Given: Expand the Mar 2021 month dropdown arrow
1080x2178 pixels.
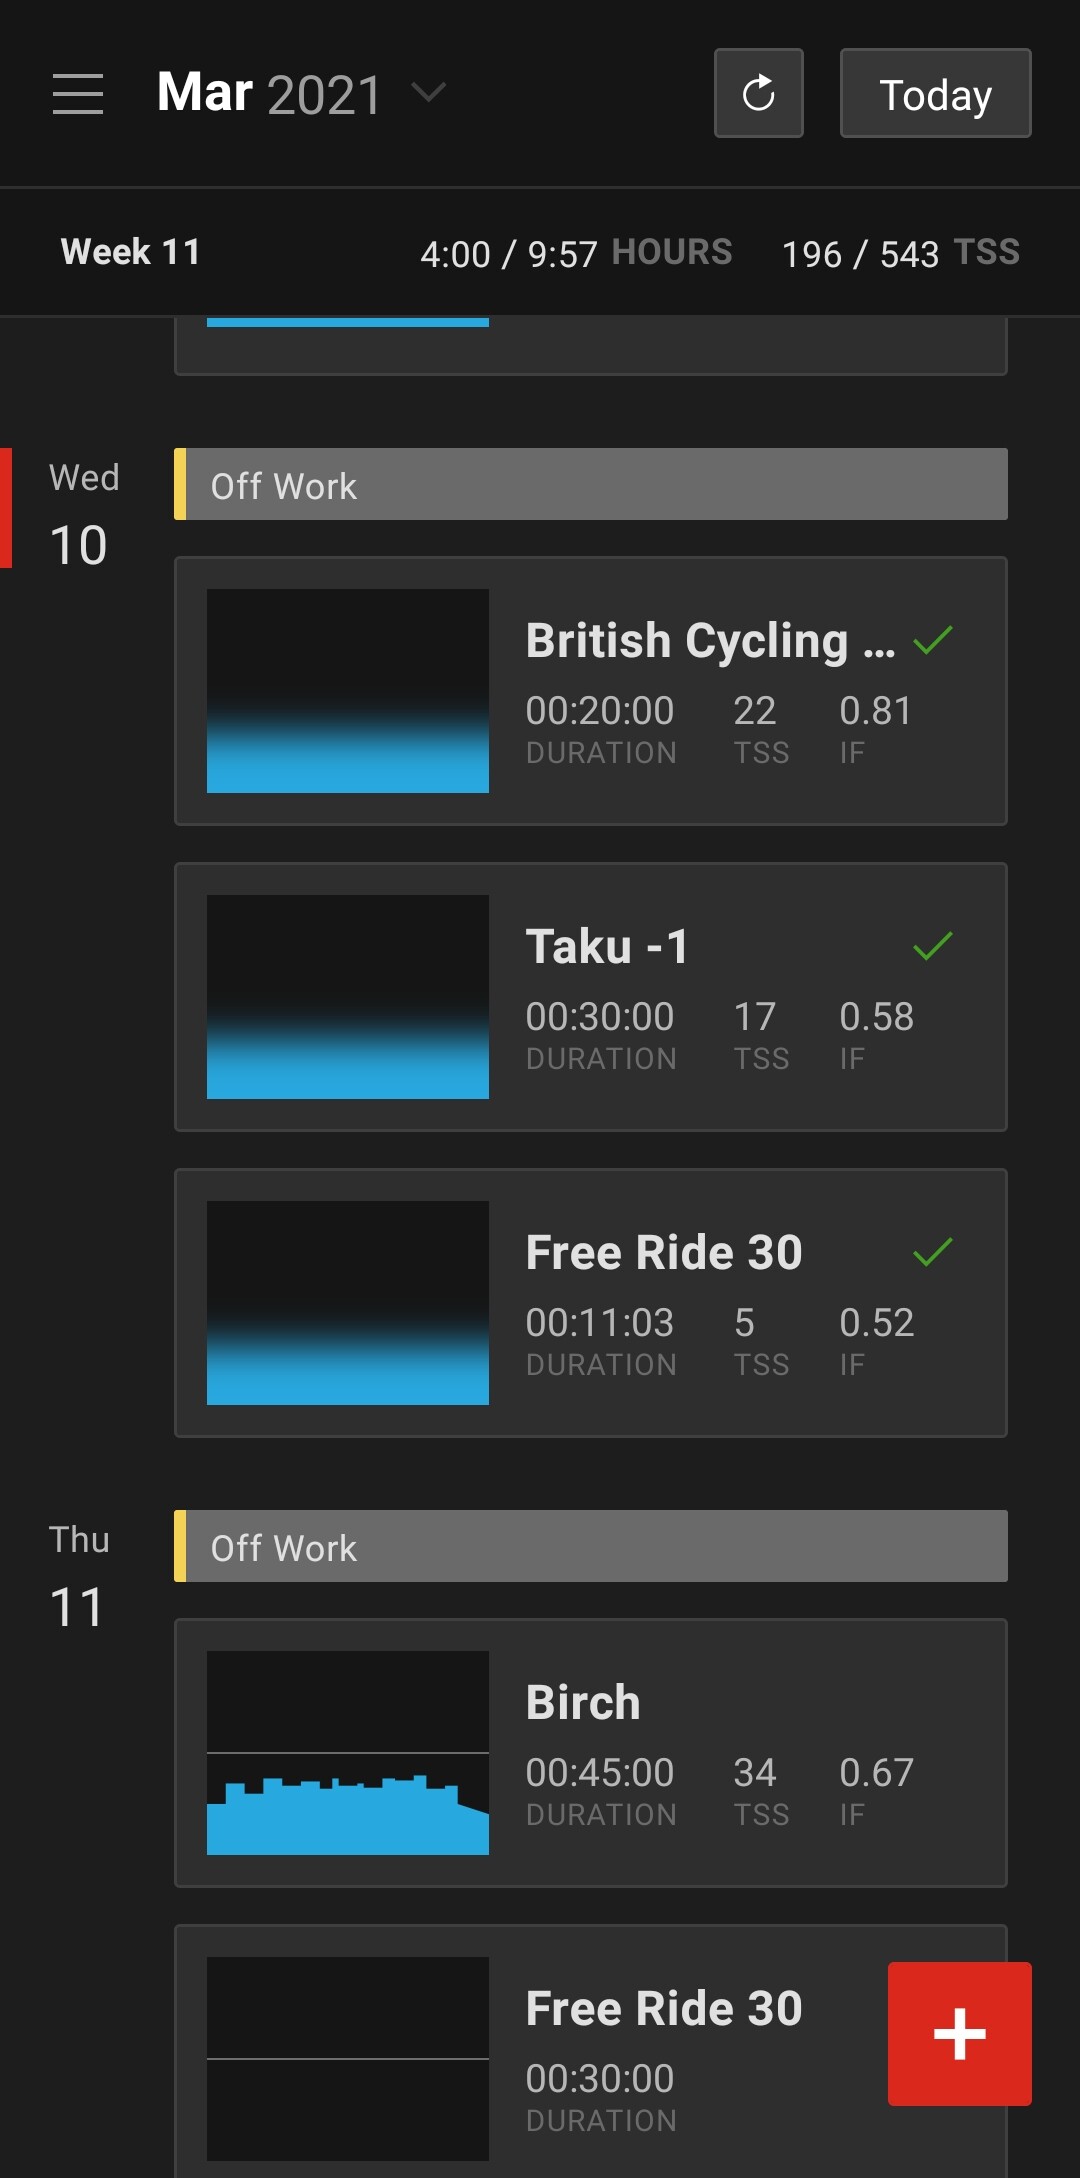Looking at the screenshot, I should coord(429,93).
